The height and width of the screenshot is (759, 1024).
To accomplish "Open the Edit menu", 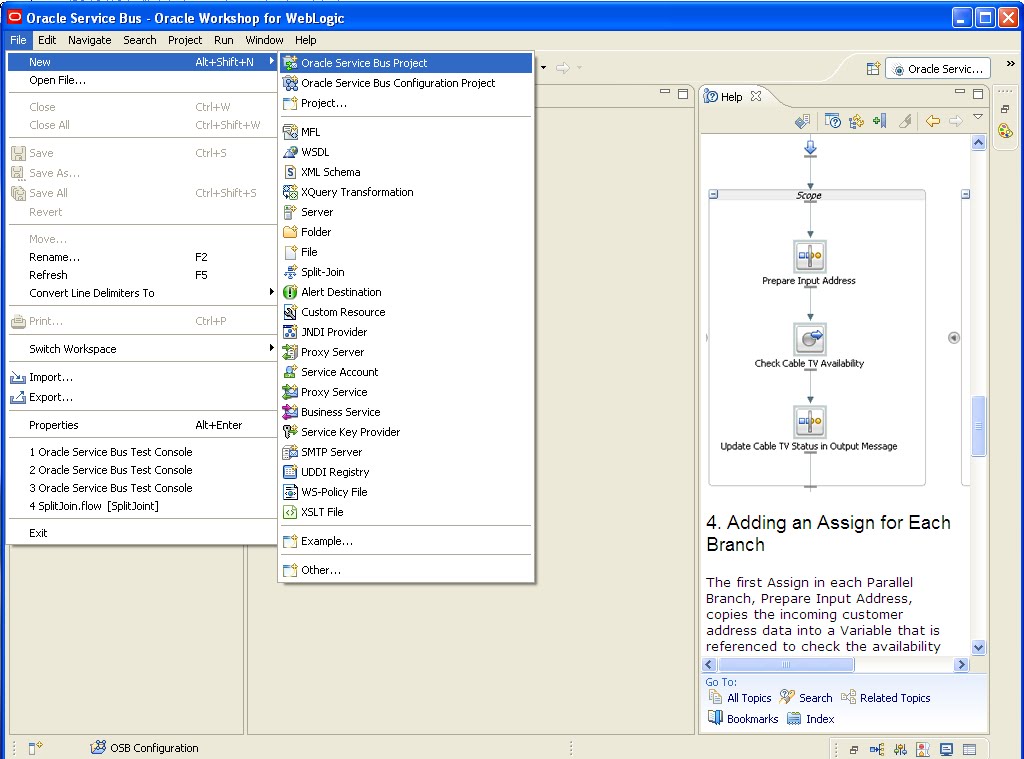I will tap(47, 40).
